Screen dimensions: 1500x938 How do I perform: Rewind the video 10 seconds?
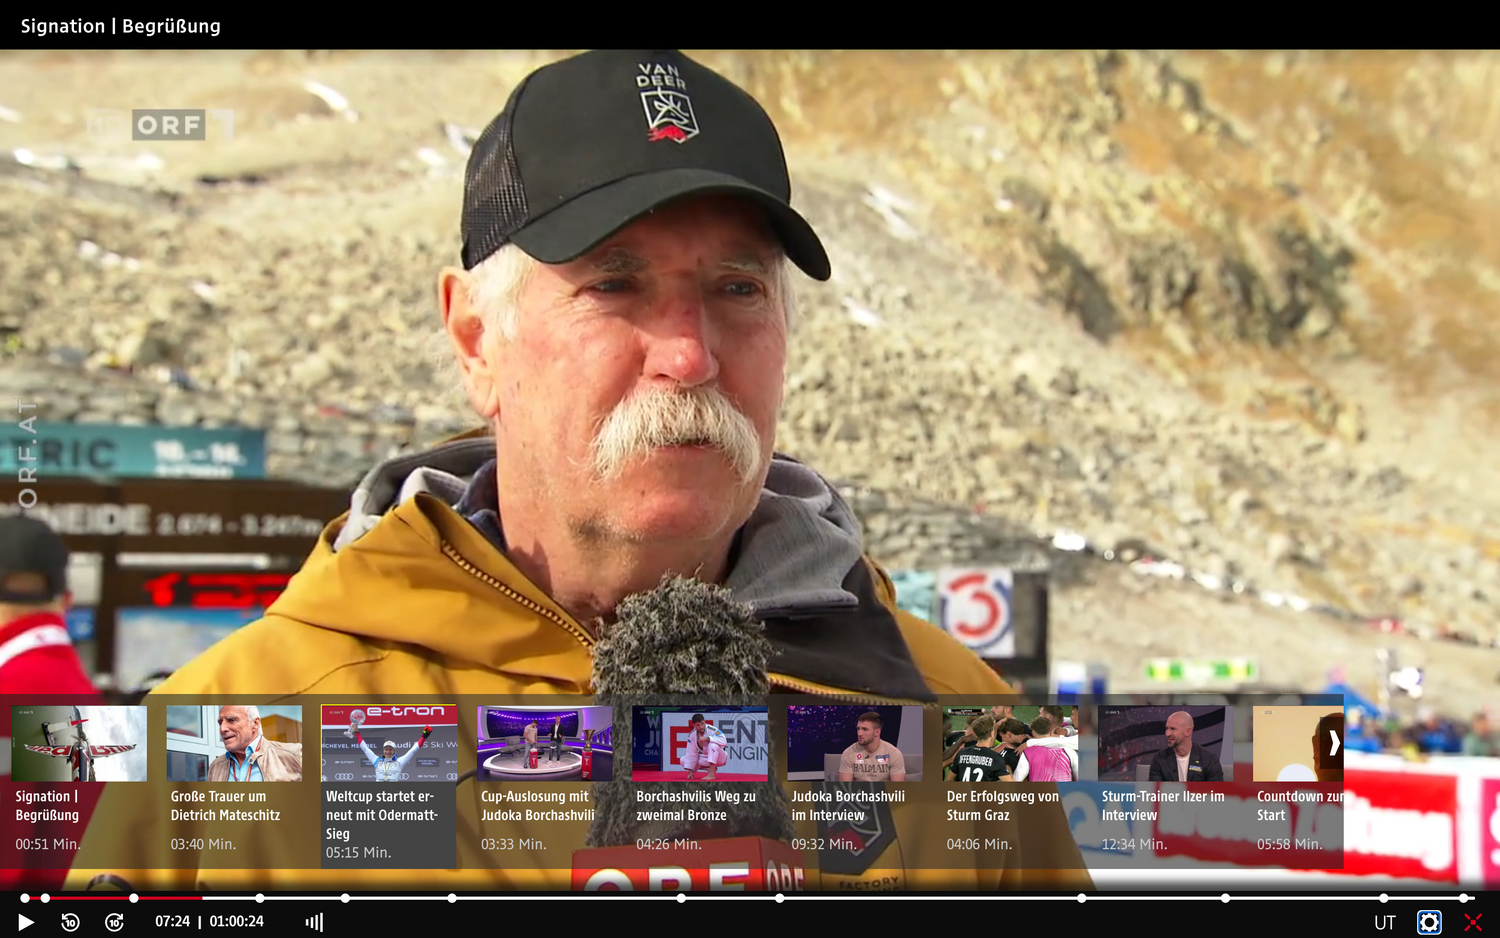[x=70, y=922]
